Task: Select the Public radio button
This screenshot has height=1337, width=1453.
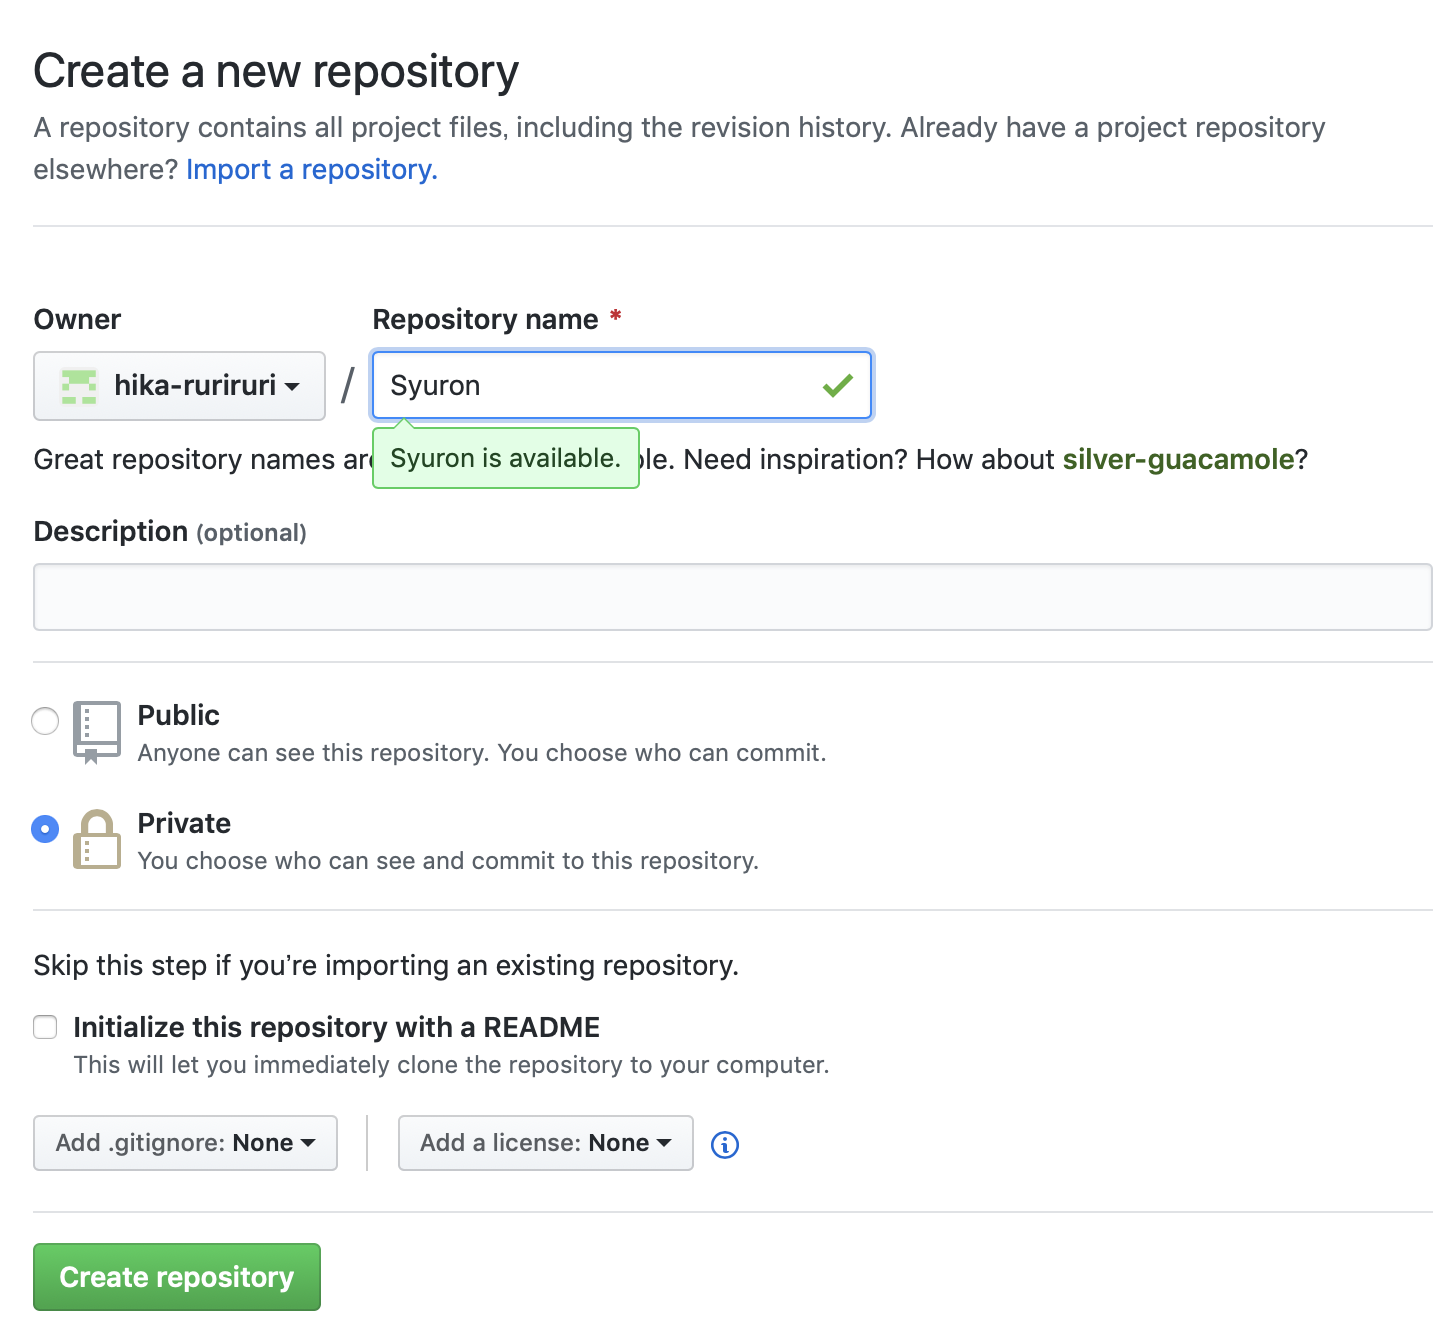Action: tap(44, 720)
